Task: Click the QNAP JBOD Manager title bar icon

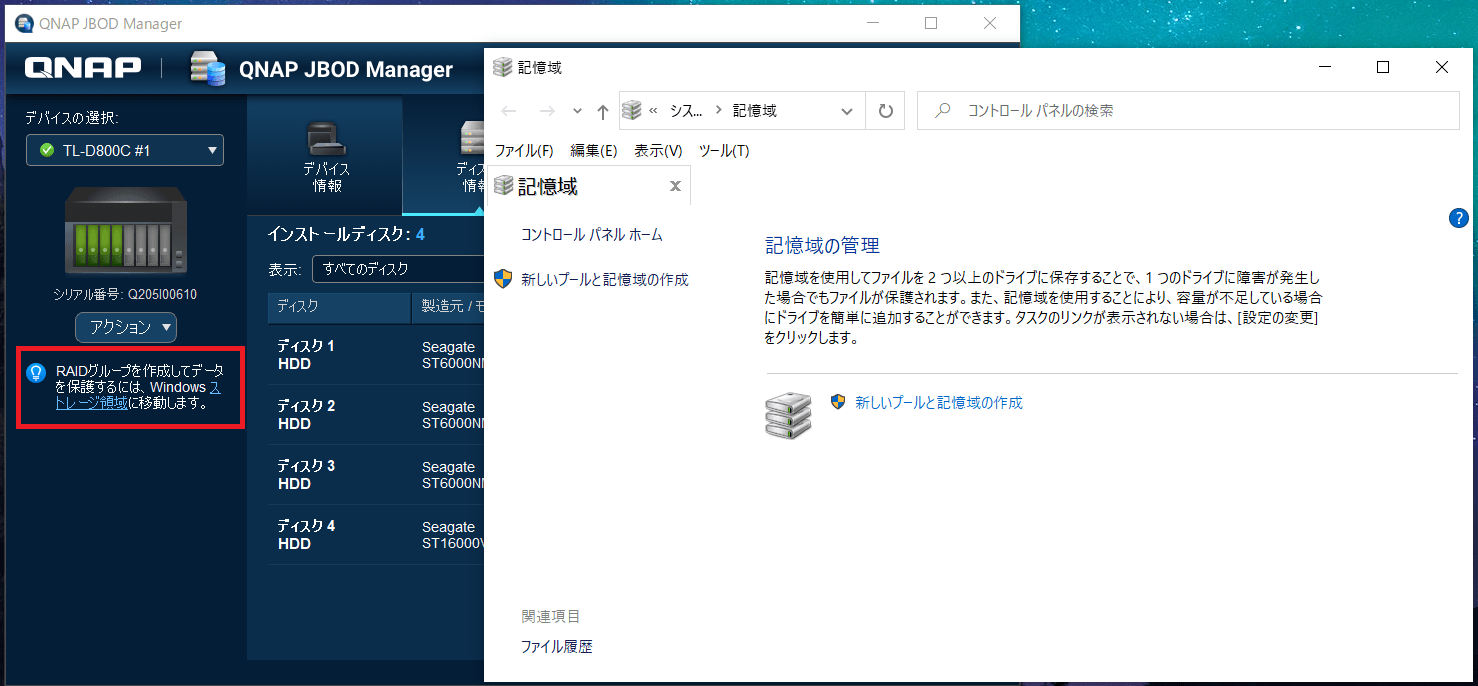Action: (x=24, y=23)
